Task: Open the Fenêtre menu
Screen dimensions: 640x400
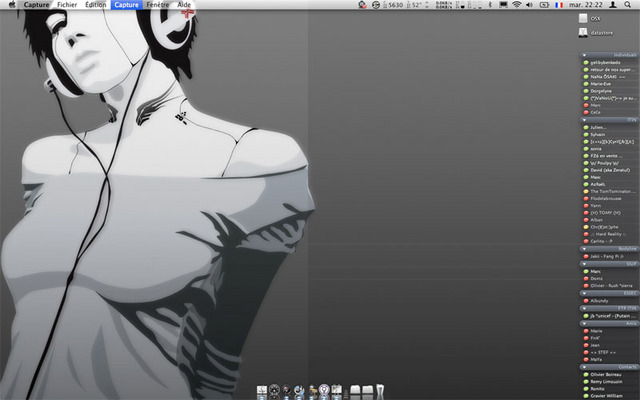Action: [x=158, y=5]
